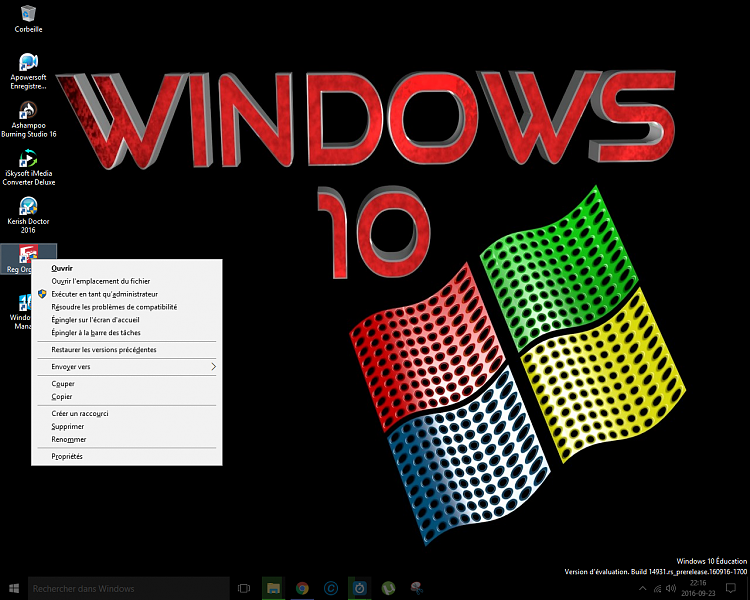Launch Google Chrome from the taskbar
Image resolution: width=750 pixels, height=600 pixels.
pyautogui.click(x=302, y=588)
